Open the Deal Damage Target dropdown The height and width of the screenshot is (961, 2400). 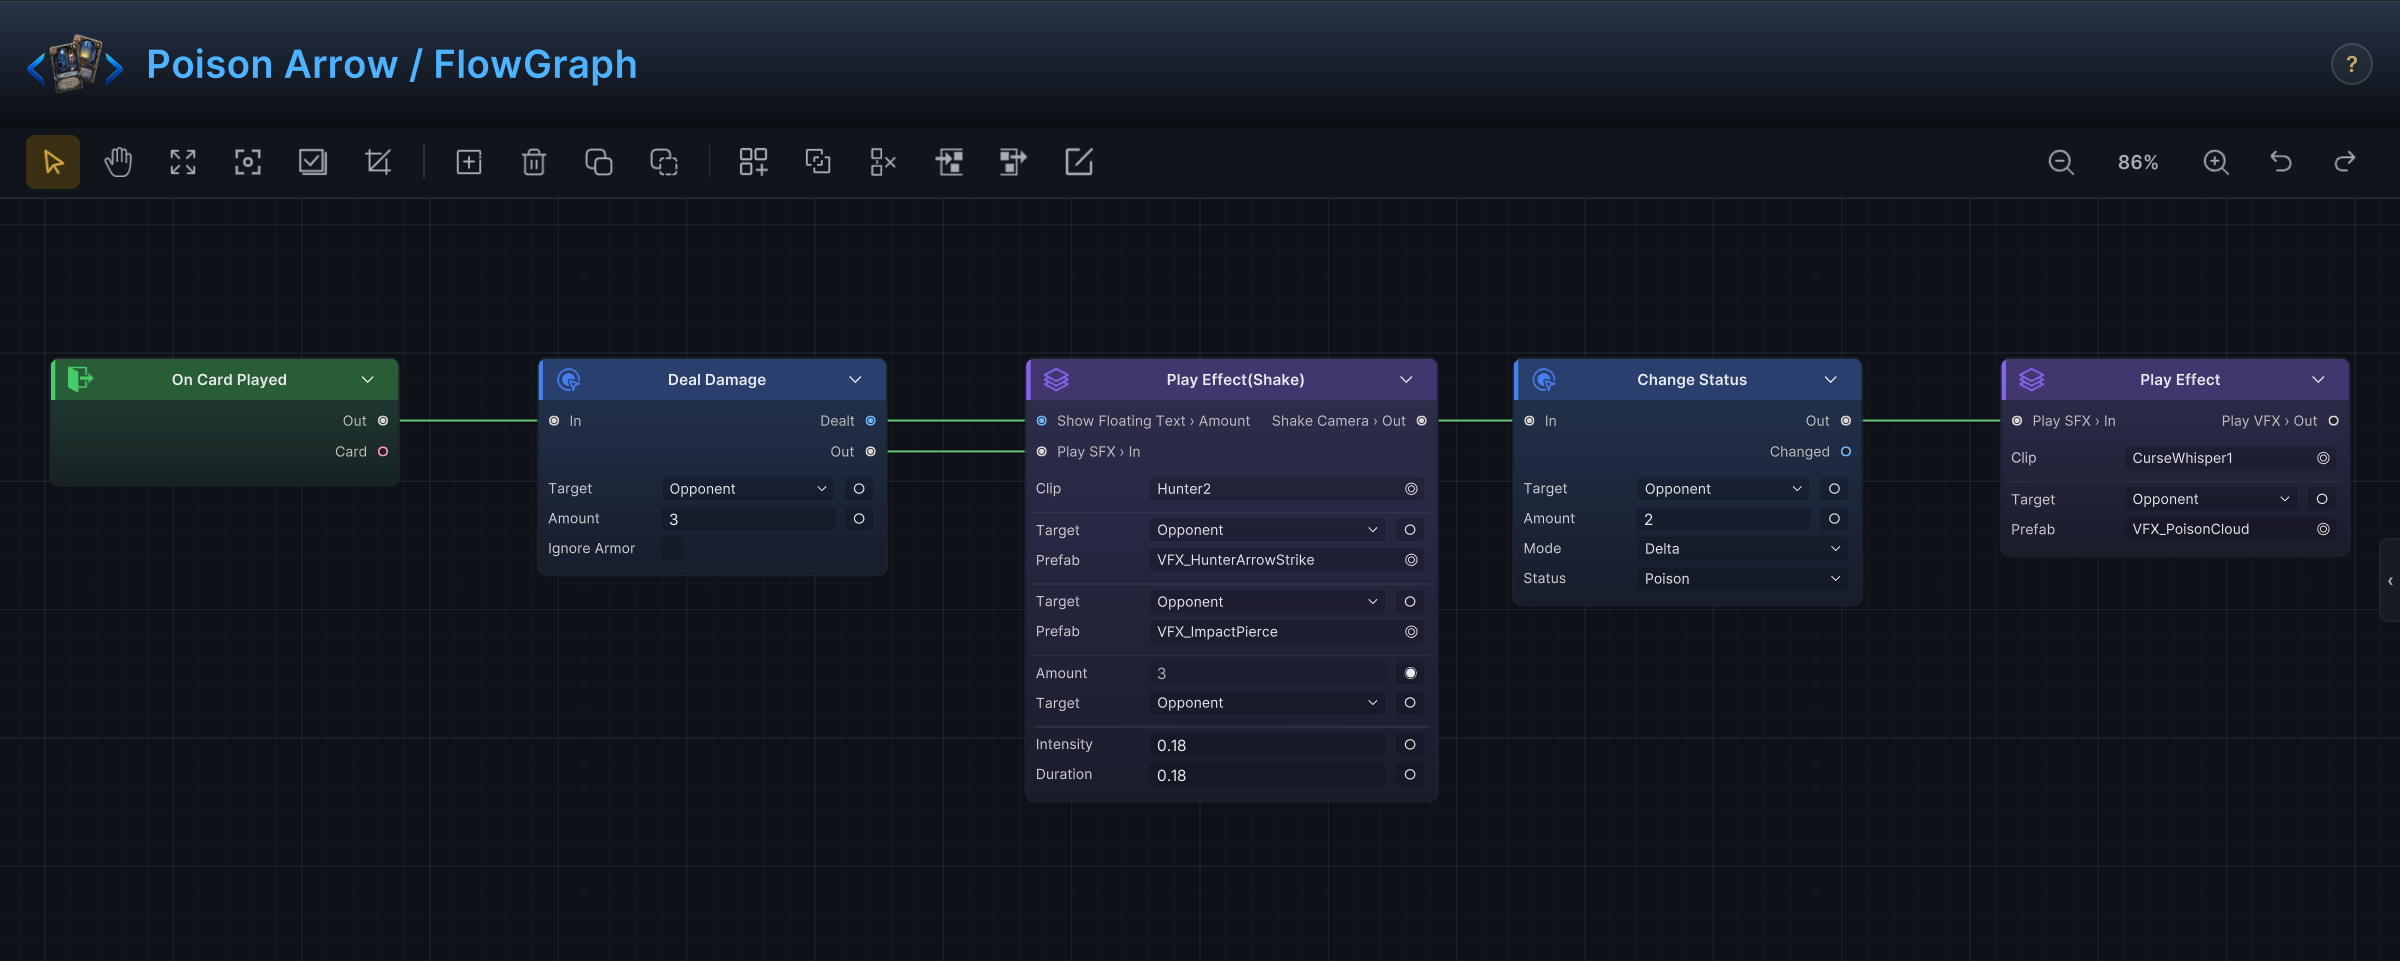(748, 489)
